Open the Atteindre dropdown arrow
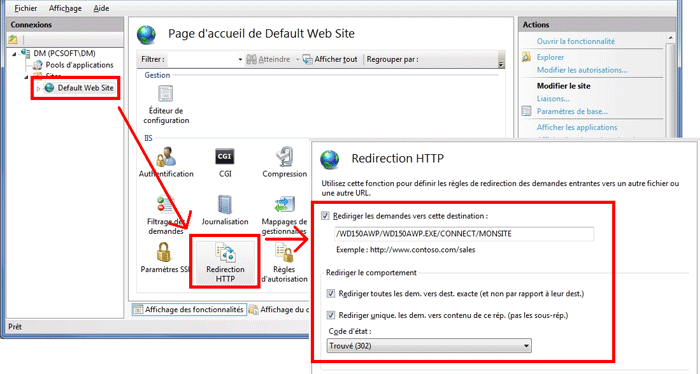Screen dimensions: 700x374 pos(297,59)
